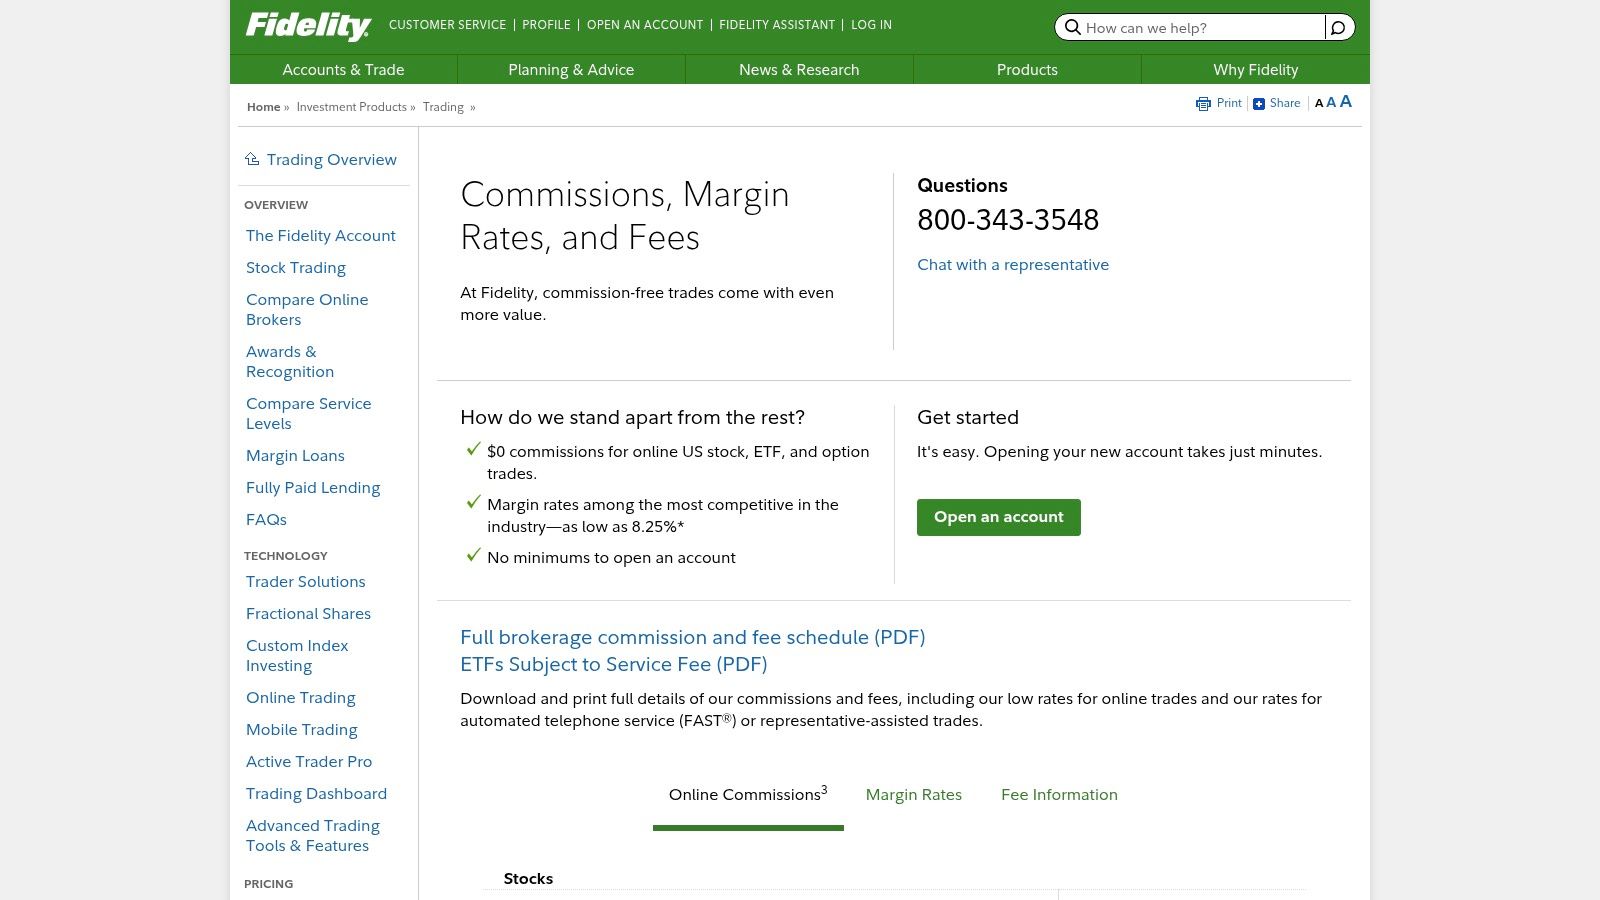Focus the 'How can we help?' search field
The width and height of the screenshot is (1600, 900).
(x=1203, y=28)
